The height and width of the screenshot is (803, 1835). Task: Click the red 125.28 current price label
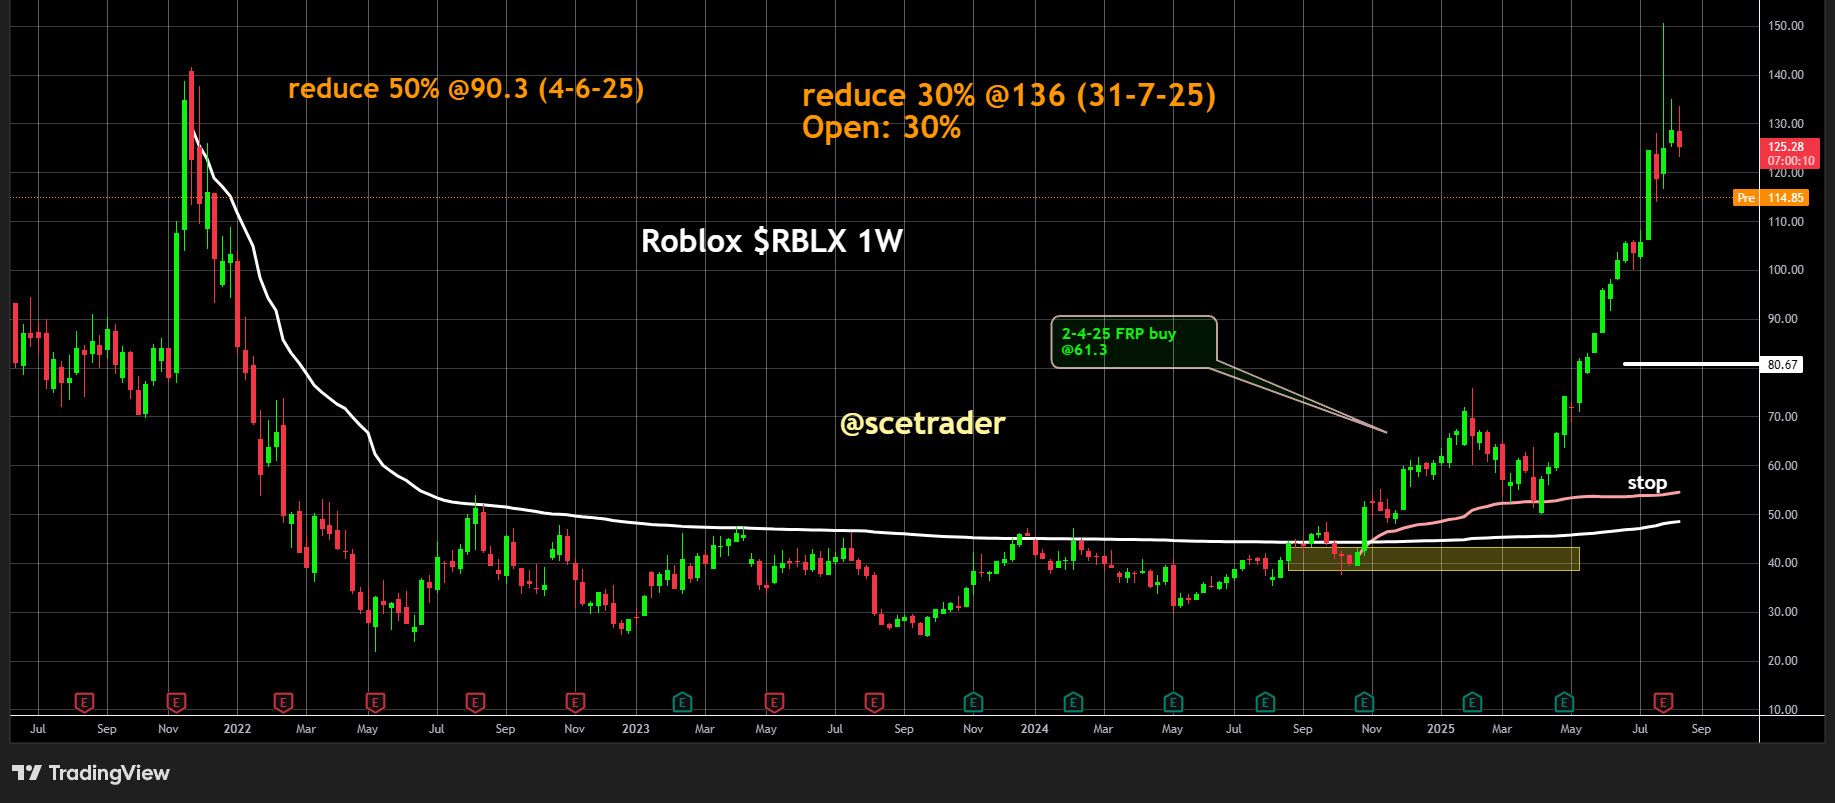1790,154
